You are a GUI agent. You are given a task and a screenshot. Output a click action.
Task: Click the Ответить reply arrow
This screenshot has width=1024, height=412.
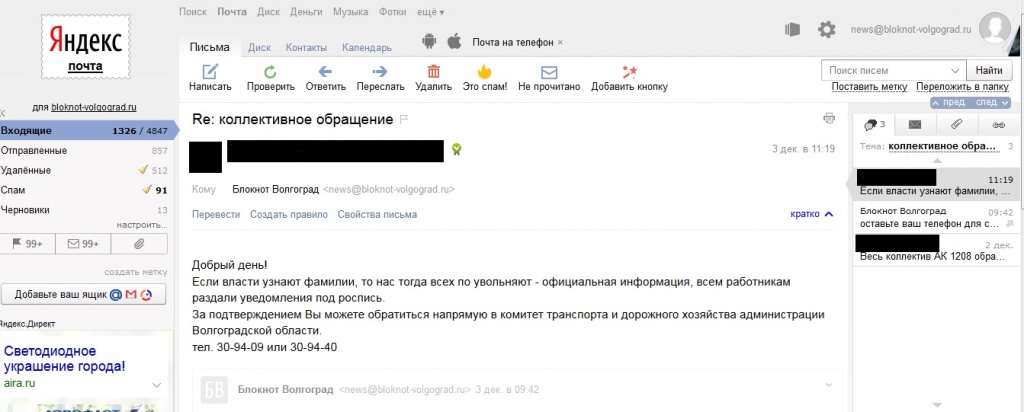point(325,72)
